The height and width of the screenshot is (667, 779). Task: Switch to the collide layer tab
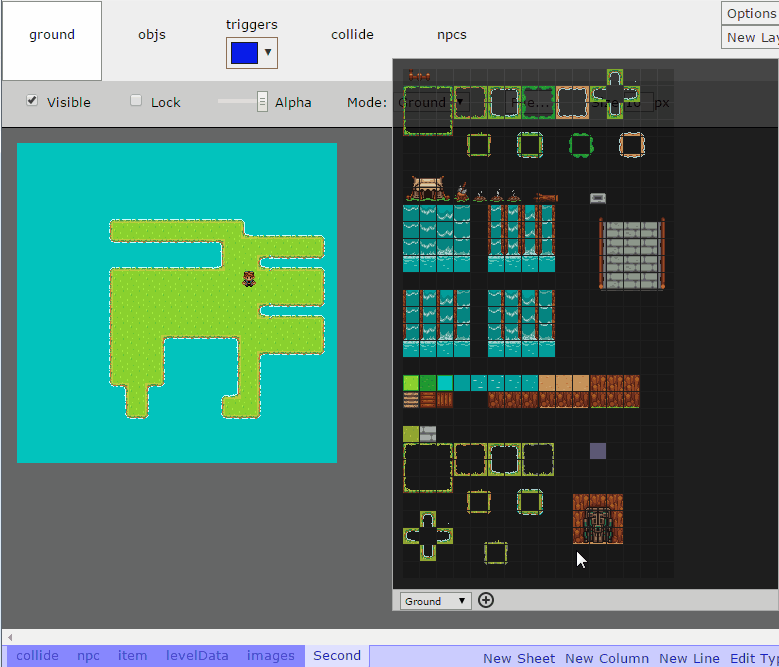(x=352, y=35)
